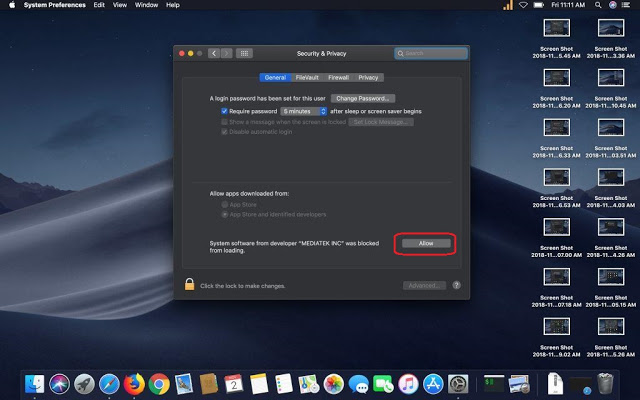This screenshot has width=640, height=400.
Task: Open Finder from the dock
Action: [x=35, y=383]
